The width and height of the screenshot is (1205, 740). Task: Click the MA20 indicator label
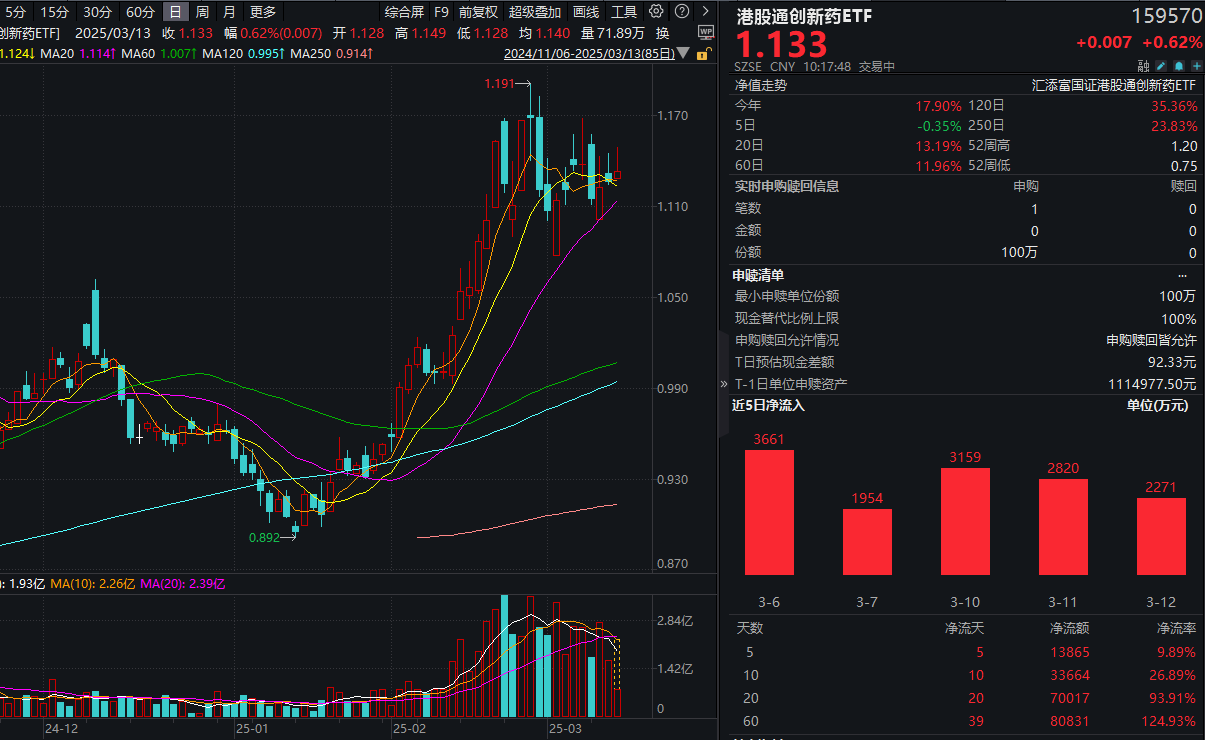pos(59,53)
